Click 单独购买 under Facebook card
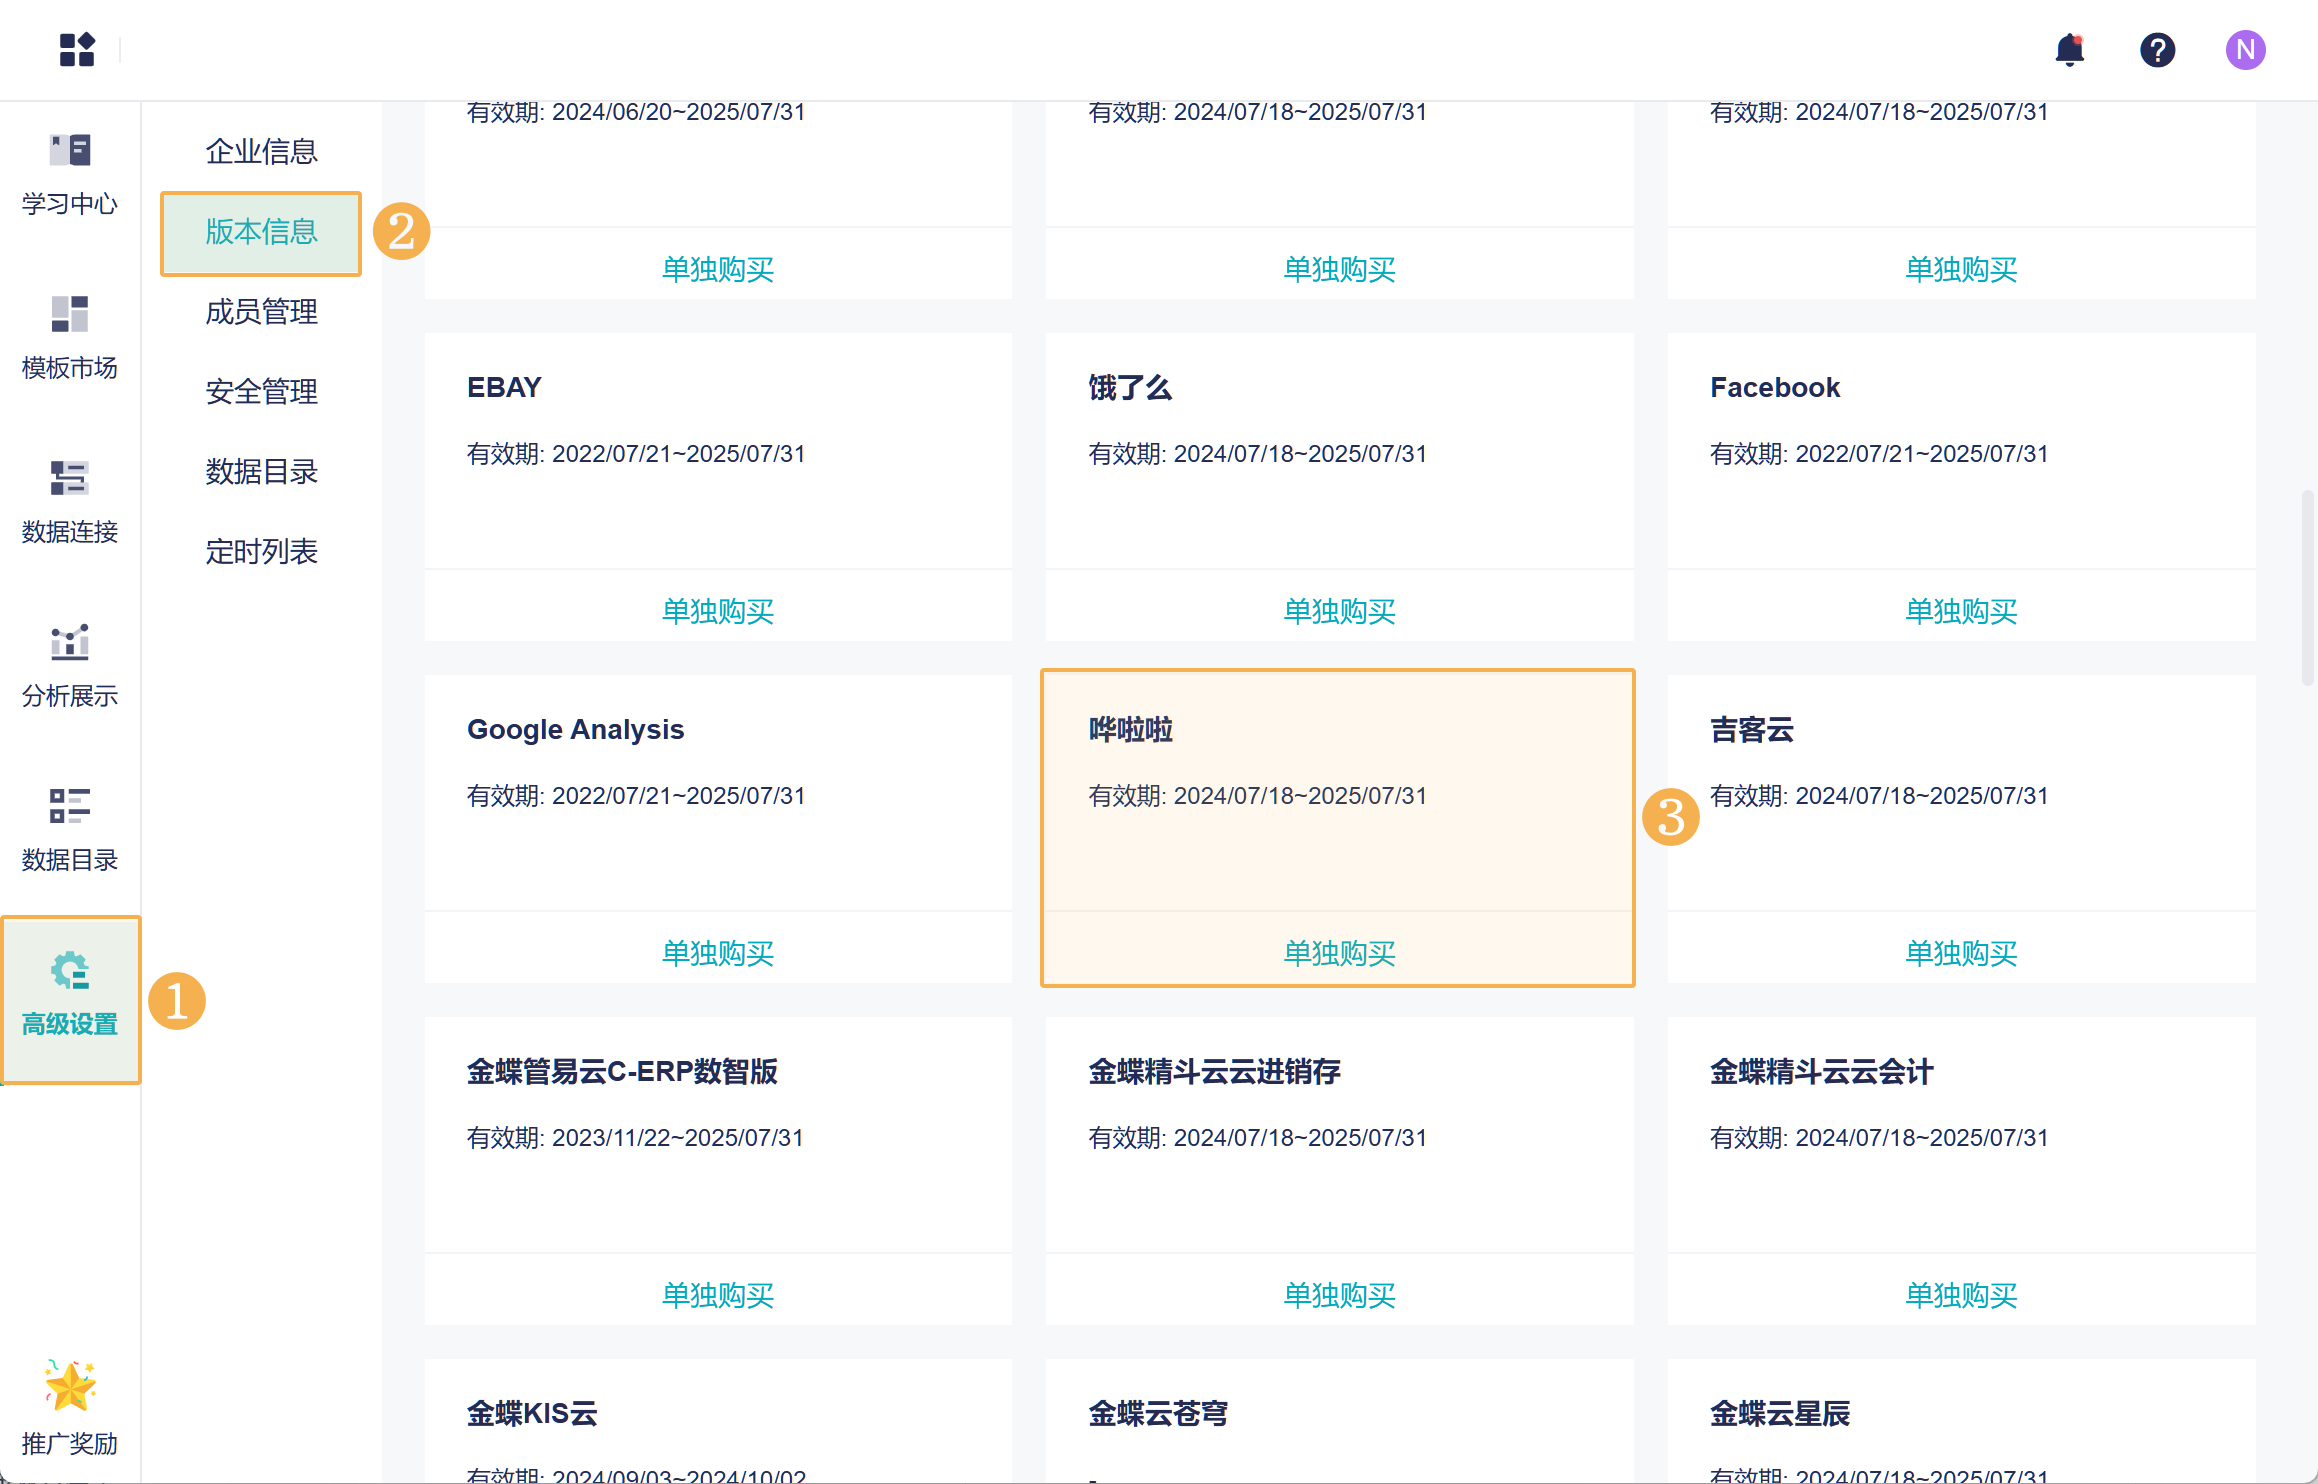The width and height of the screenshot is (2318, 1484). tap(1960, 611)
